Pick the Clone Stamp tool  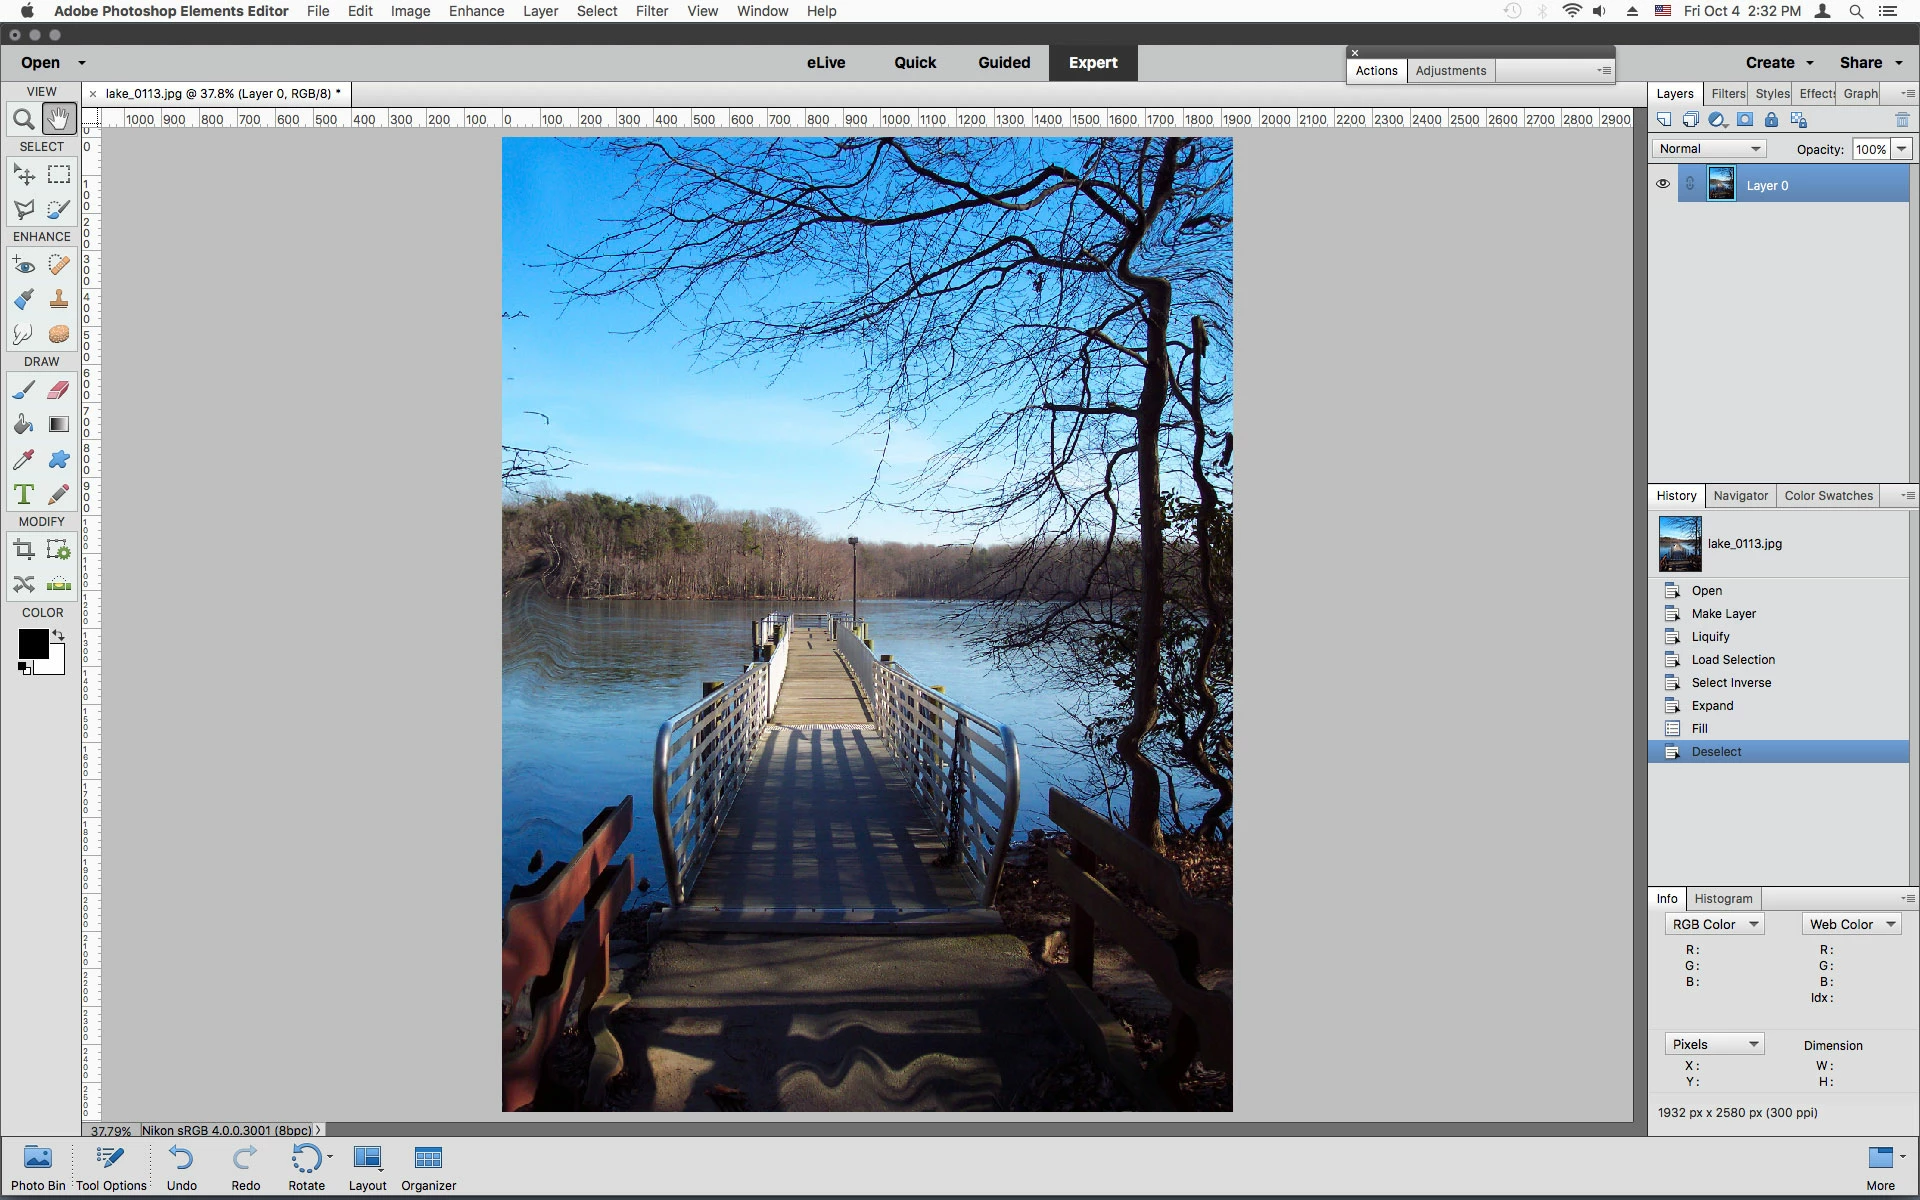(59, 299)
